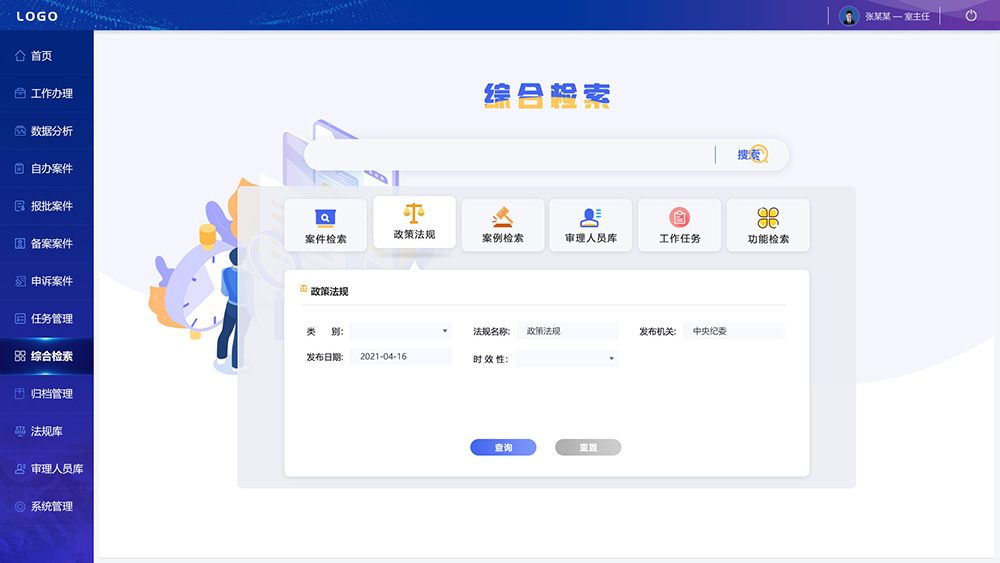This screenshot has height=563, width=1000.
Task: Click the archive icon beside 归档管理
Action: click(20, 393)
